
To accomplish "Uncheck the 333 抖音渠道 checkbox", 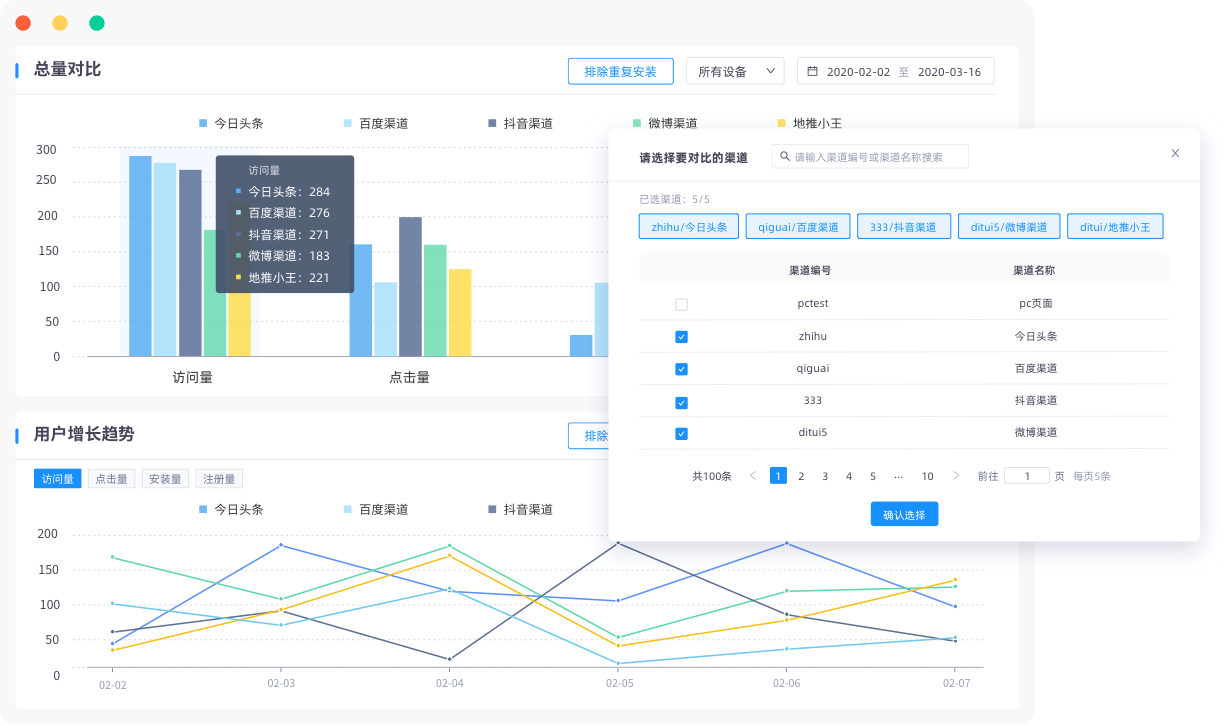I will pos(681,402).
